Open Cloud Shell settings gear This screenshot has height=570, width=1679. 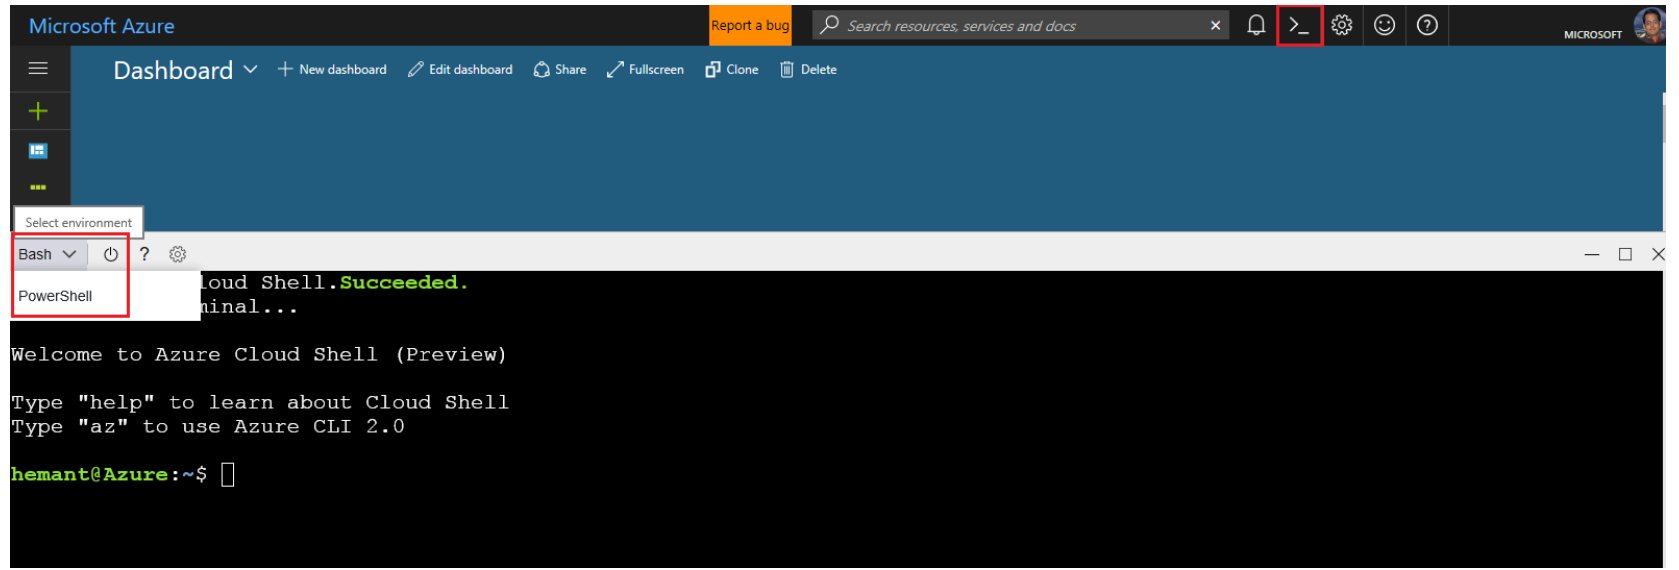click(178, 254)
